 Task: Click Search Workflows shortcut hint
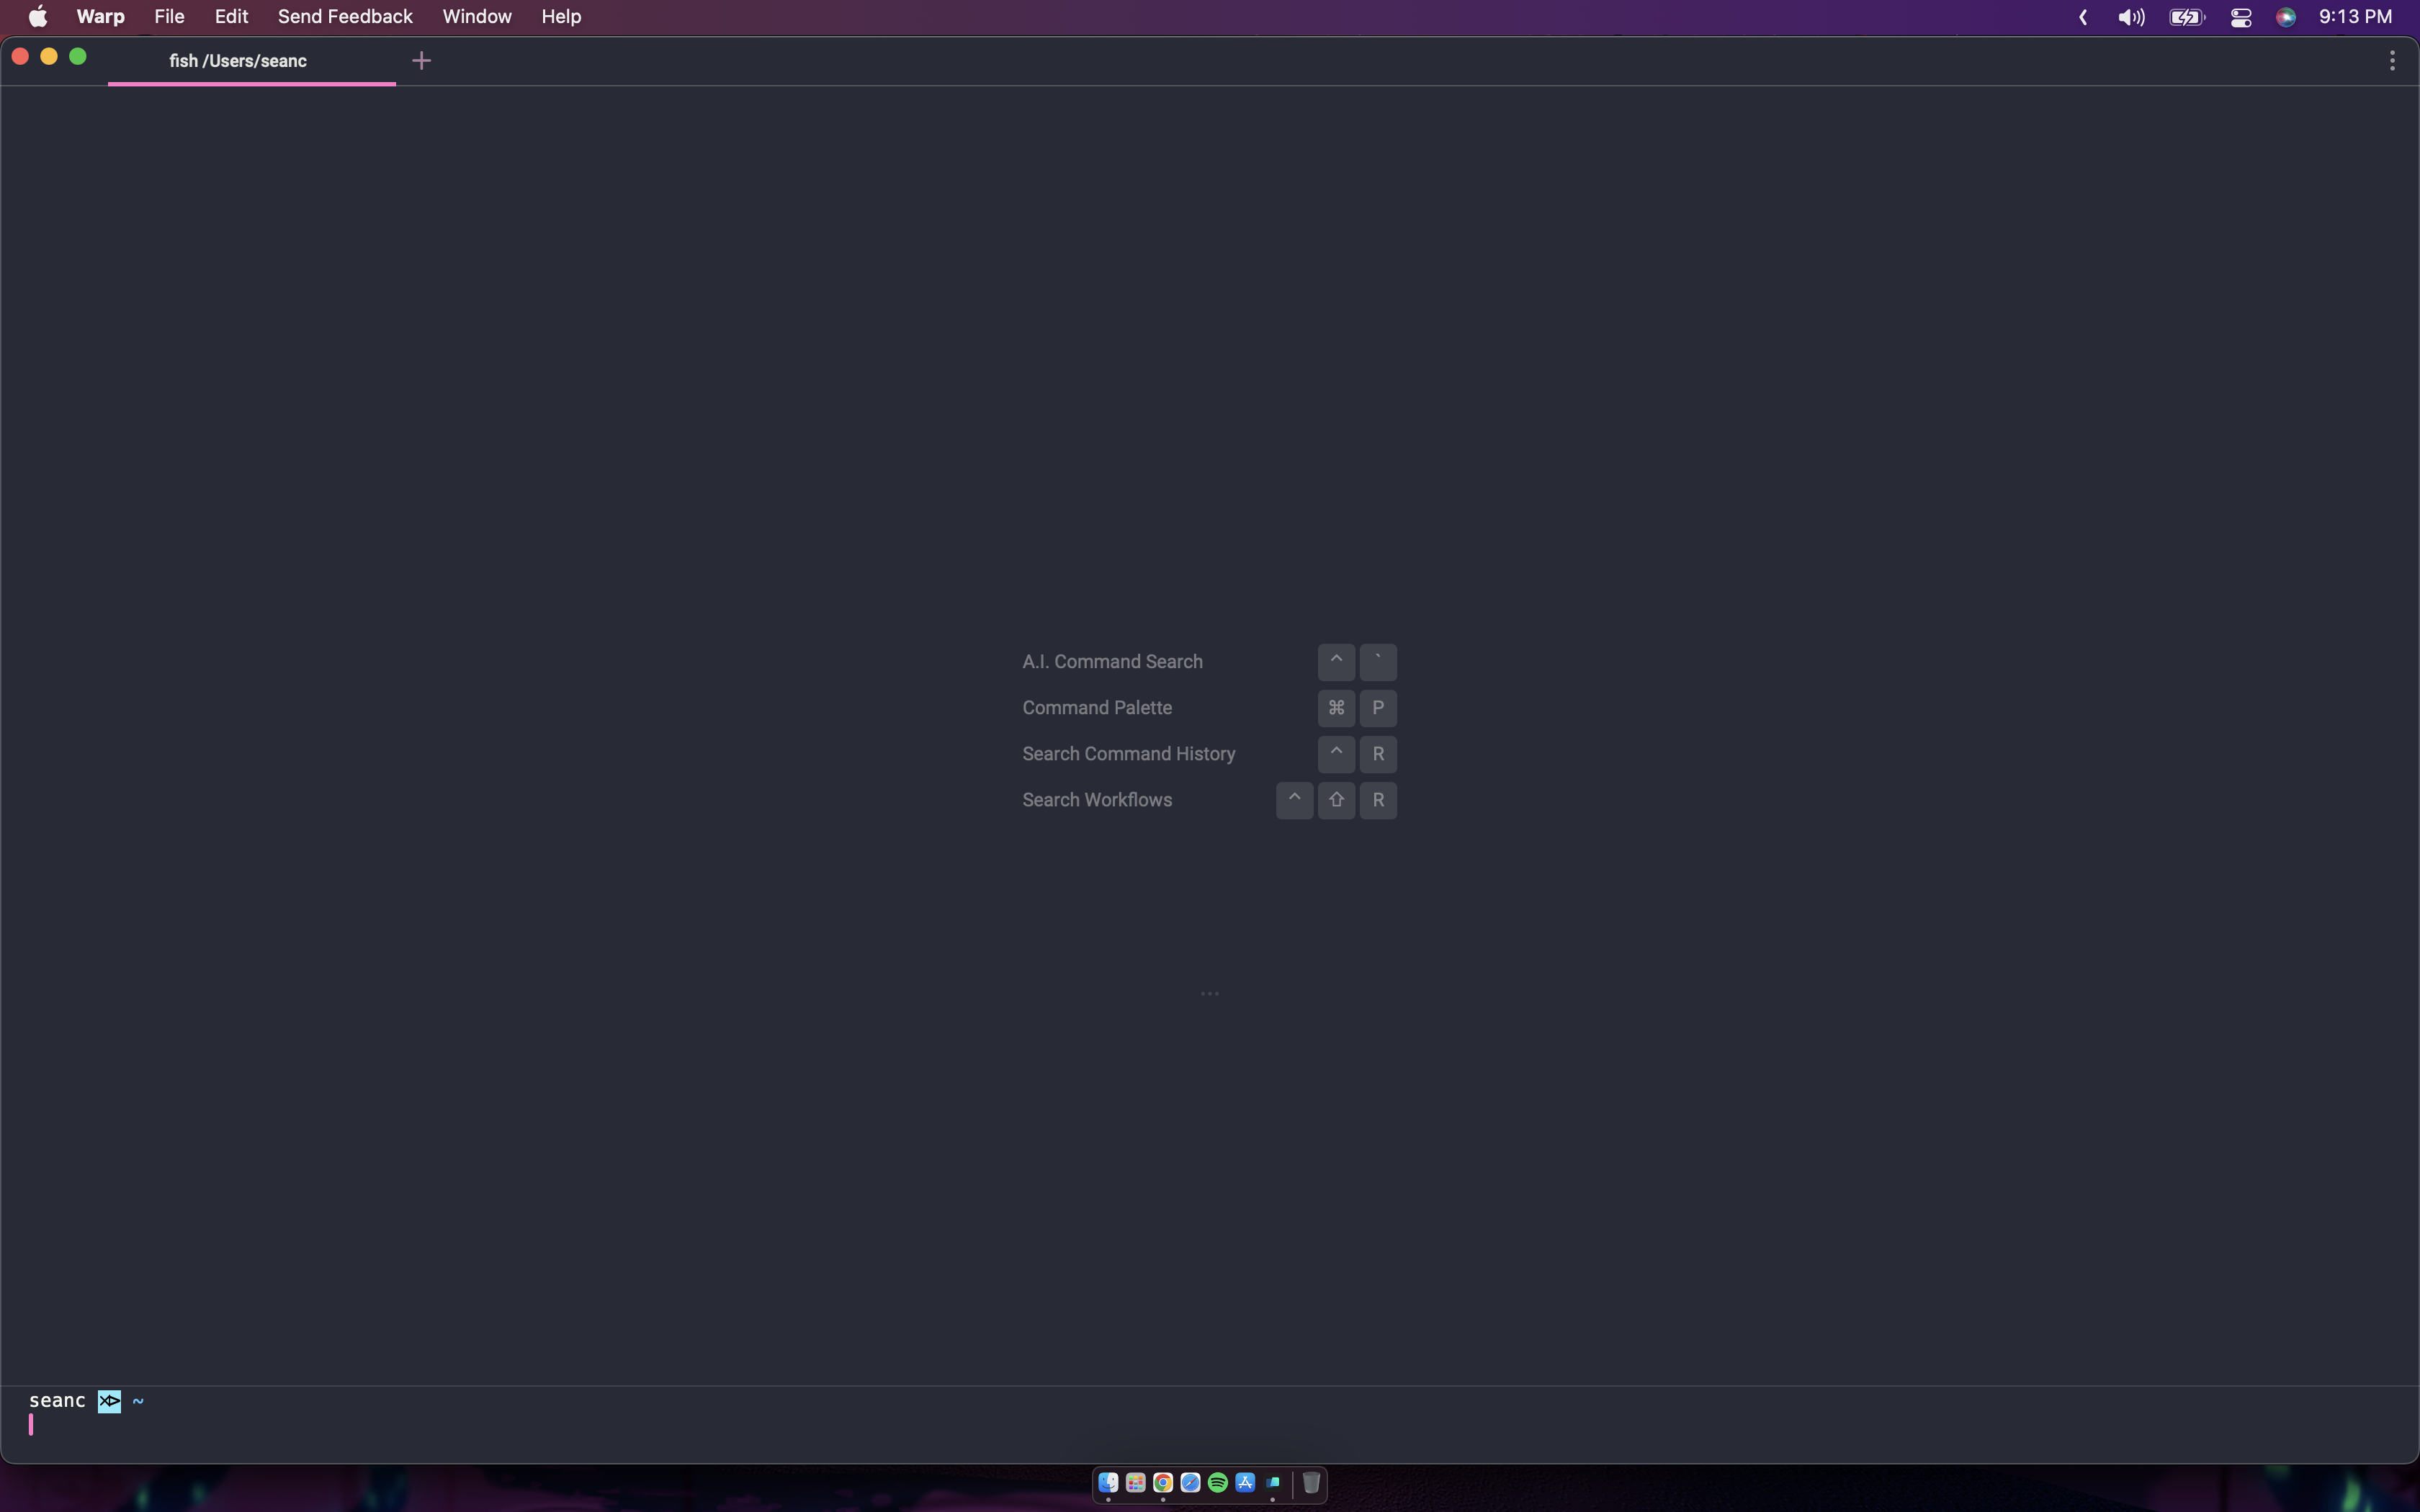click(x=1097, y=800)
